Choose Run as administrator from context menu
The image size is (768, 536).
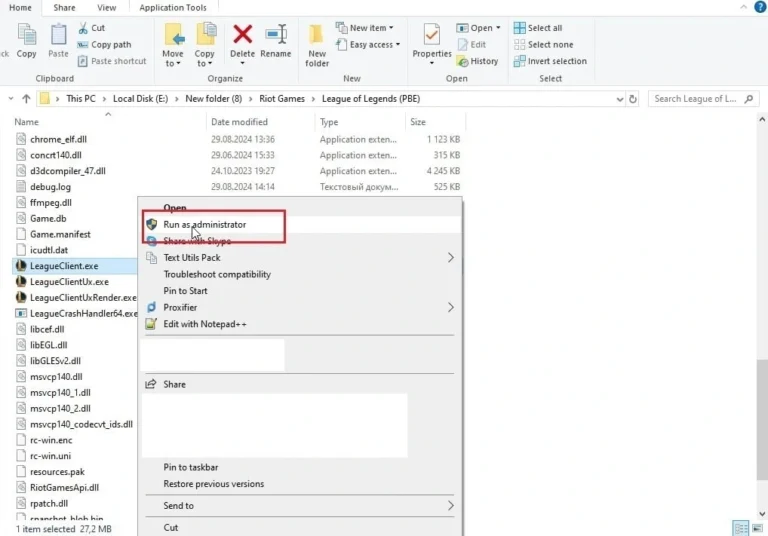coord(204,225)
